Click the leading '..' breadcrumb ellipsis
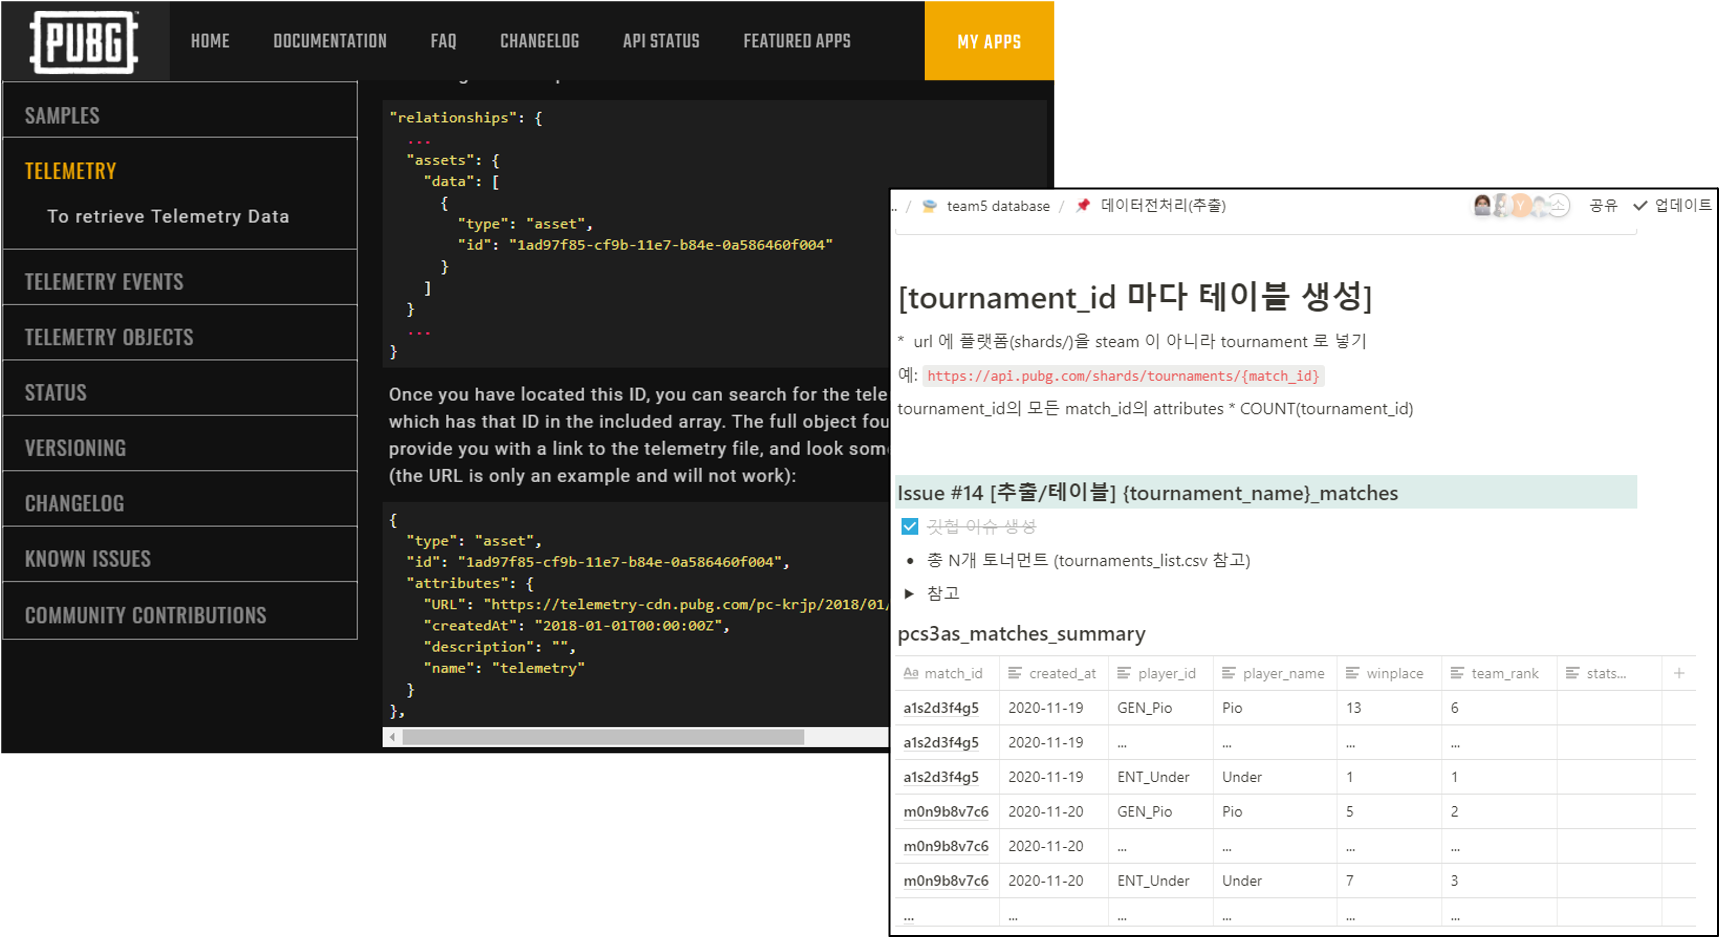This screenshot has width=1720, height=937. [895, 207]
